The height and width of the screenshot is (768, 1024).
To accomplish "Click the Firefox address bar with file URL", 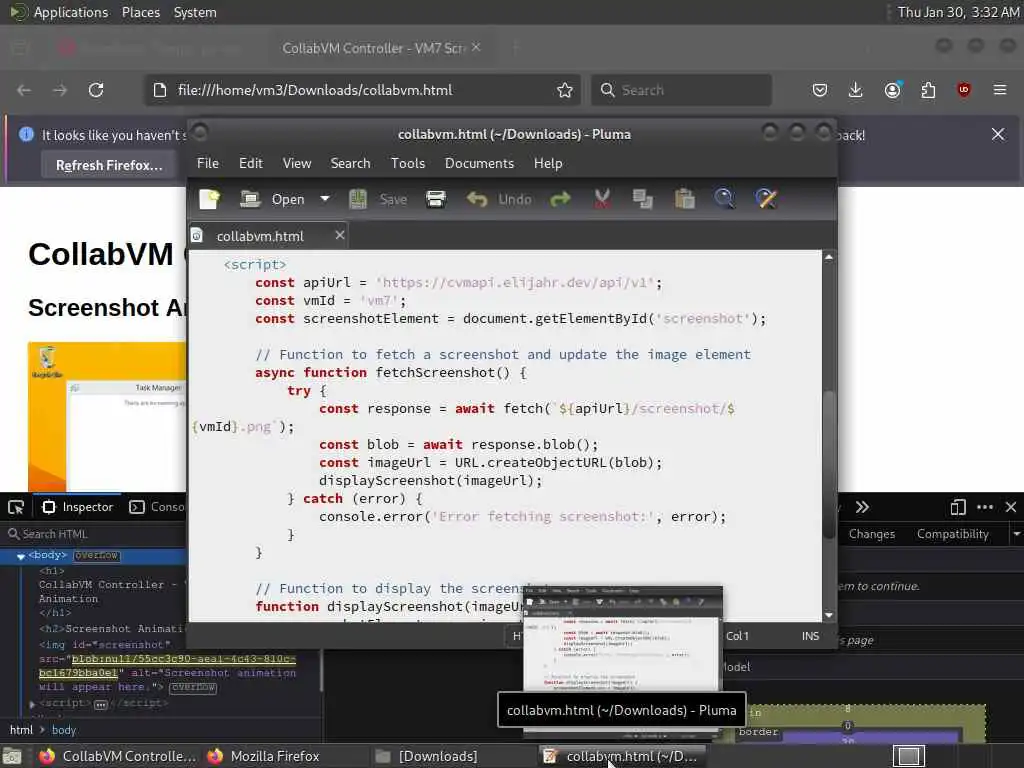I will (362, 90).
